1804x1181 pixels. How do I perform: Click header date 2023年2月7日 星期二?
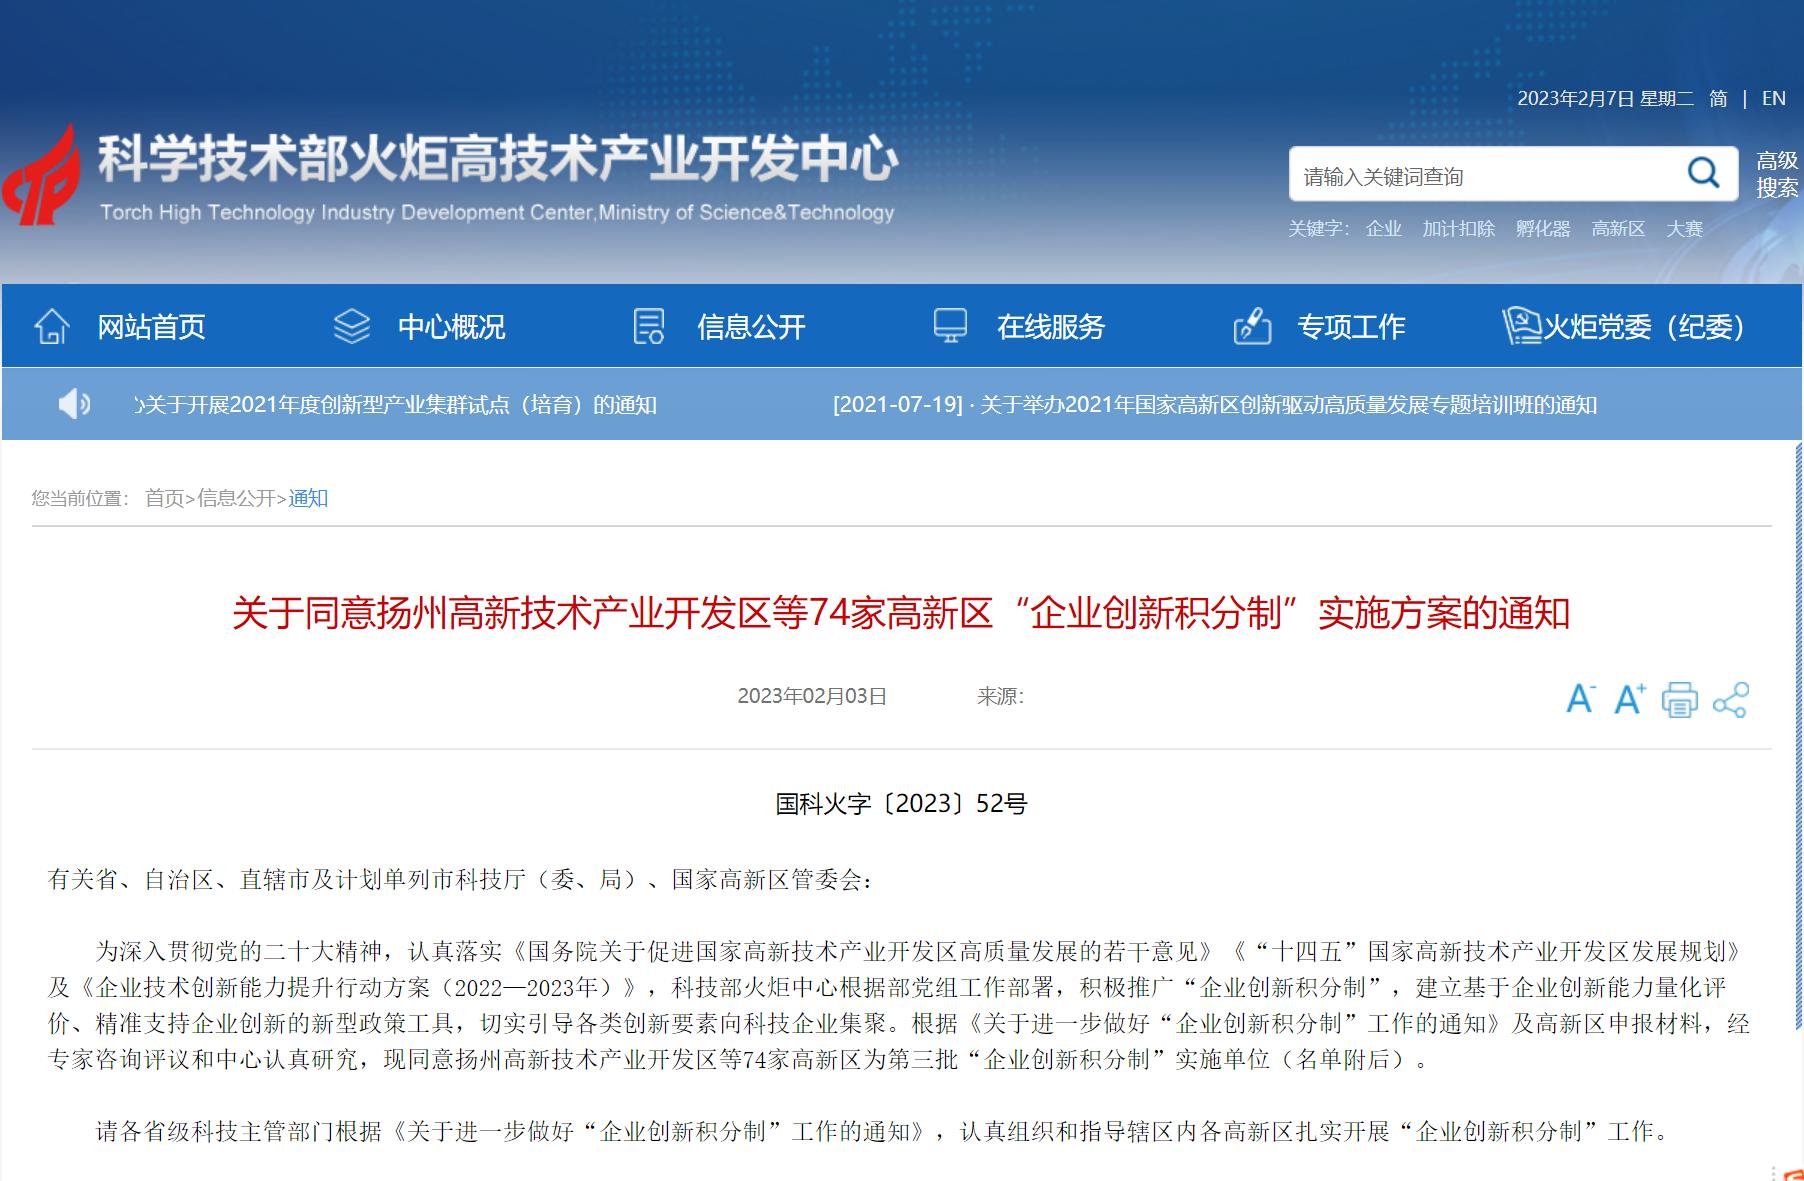tap(1605, 98)
